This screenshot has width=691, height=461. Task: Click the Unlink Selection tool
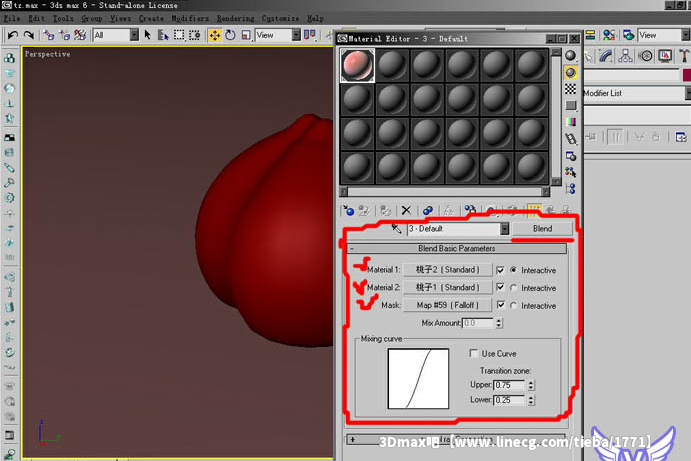tap(64, 35)
